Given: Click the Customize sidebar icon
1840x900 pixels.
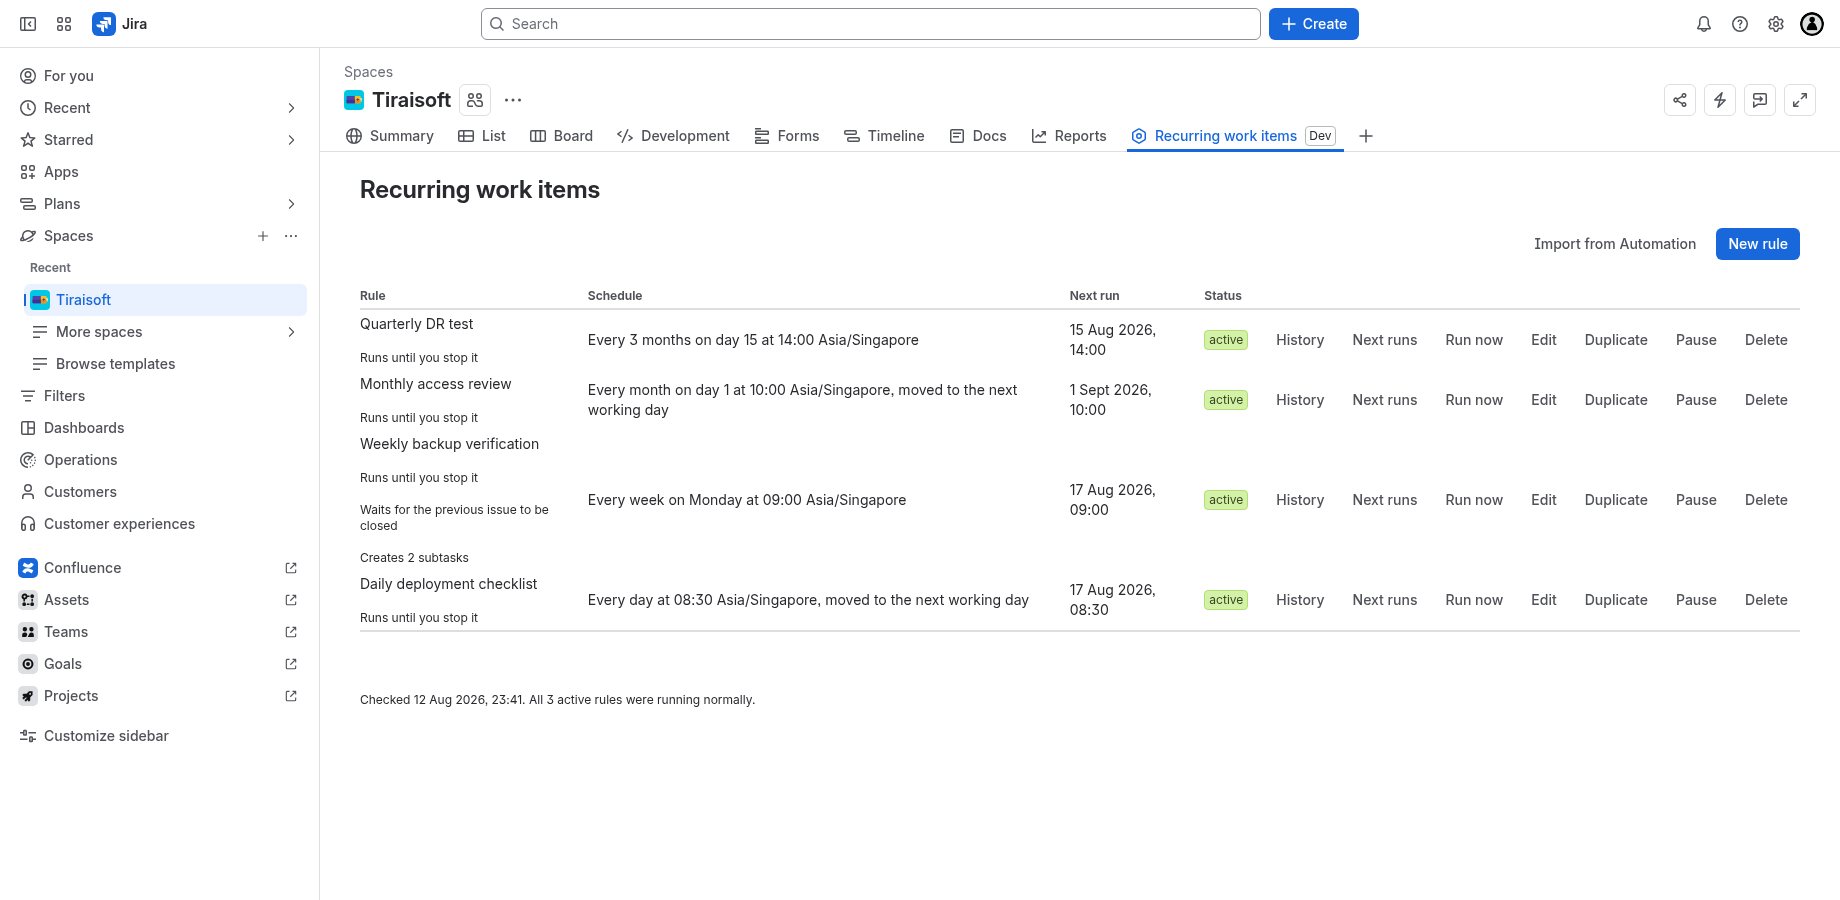Looking at the screenshot, I should coord(28,736).
